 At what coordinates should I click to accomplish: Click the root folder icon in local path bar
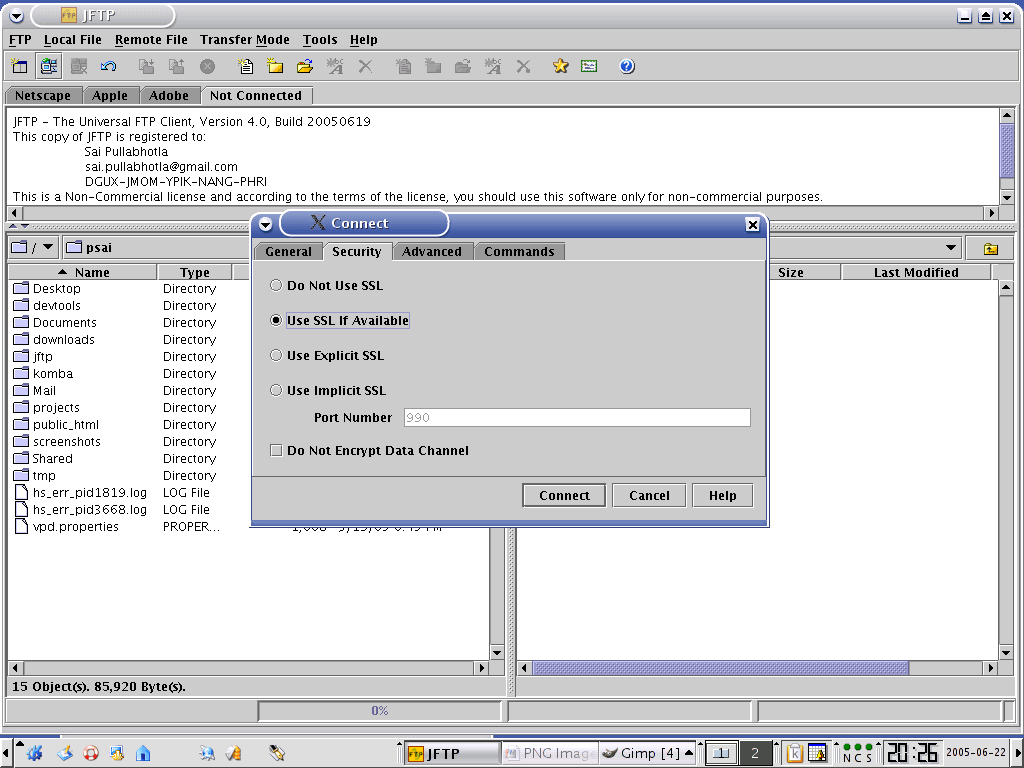tap(20, 248)
